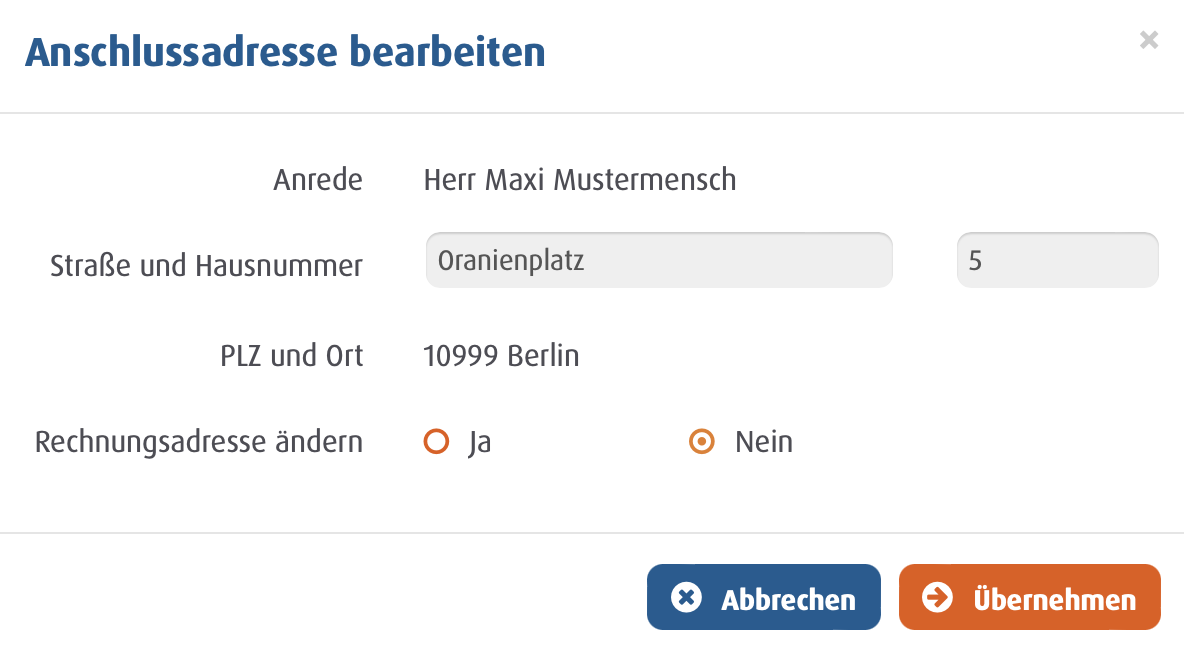Click the city name Berlin
The width and height of the screenshot is (1184, 654).
click(x=544, y=356)
